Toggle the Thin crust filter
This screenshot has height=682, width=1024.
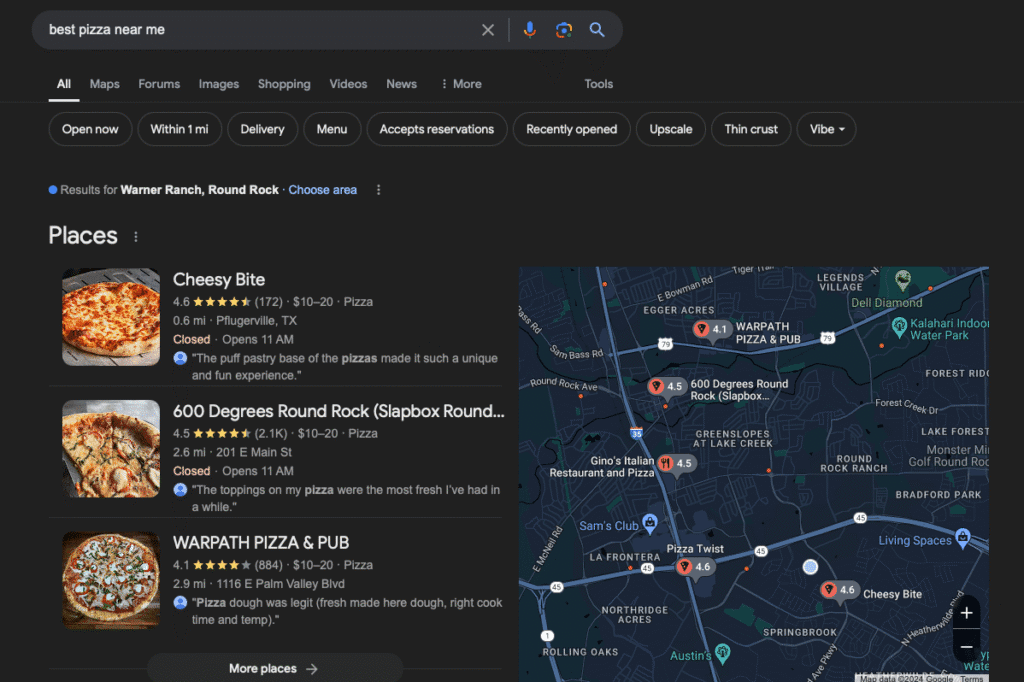click(751, 129)
